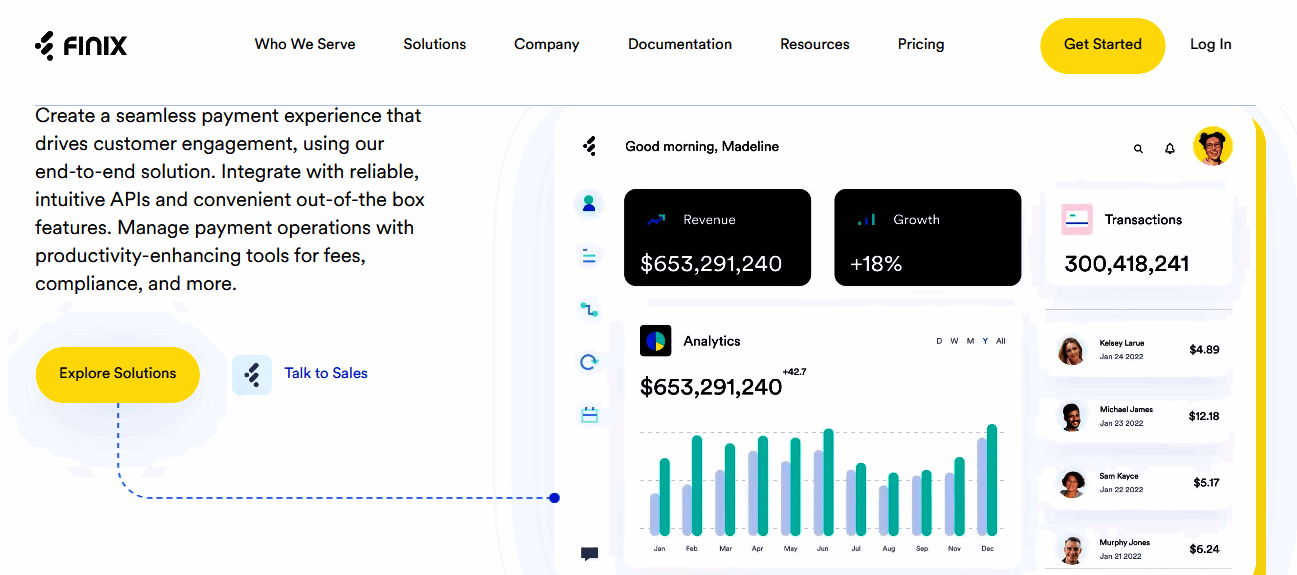Click the Finix logo in header

(81, 46)
